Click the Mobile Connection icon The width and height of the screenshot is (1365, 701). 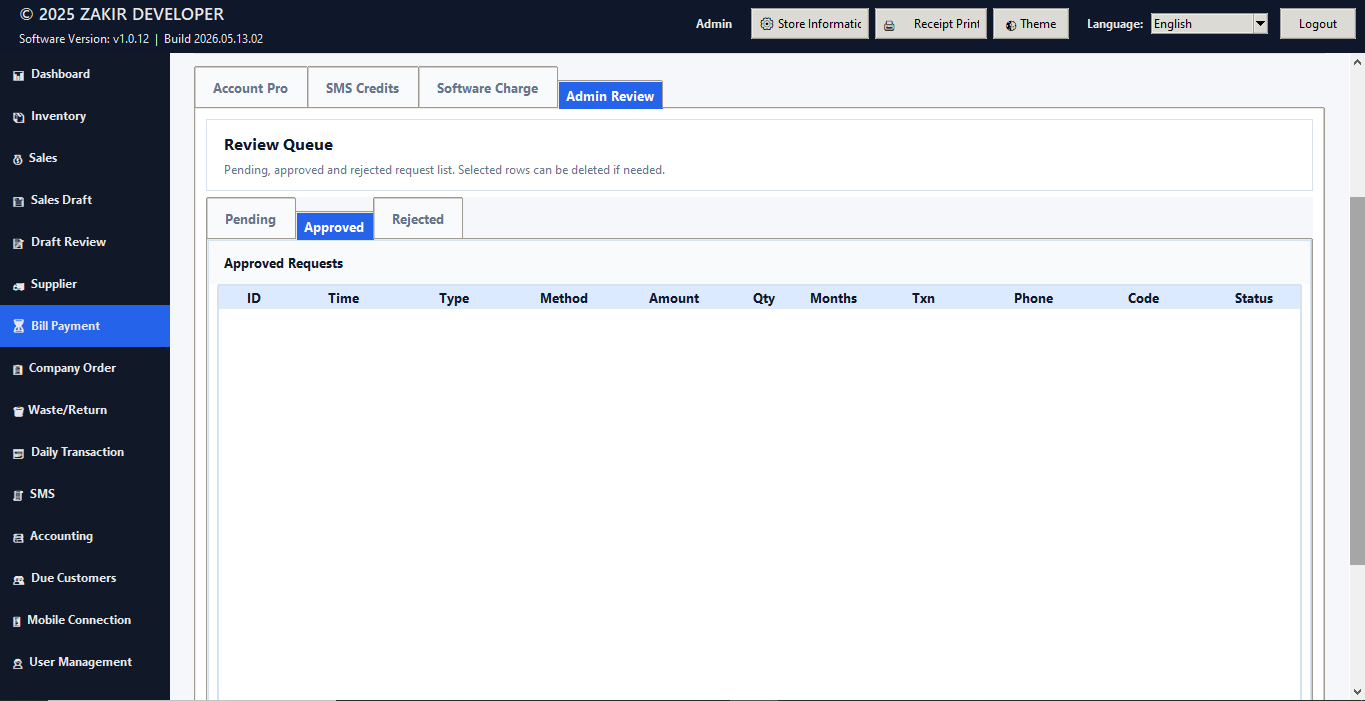coord(17,621)
